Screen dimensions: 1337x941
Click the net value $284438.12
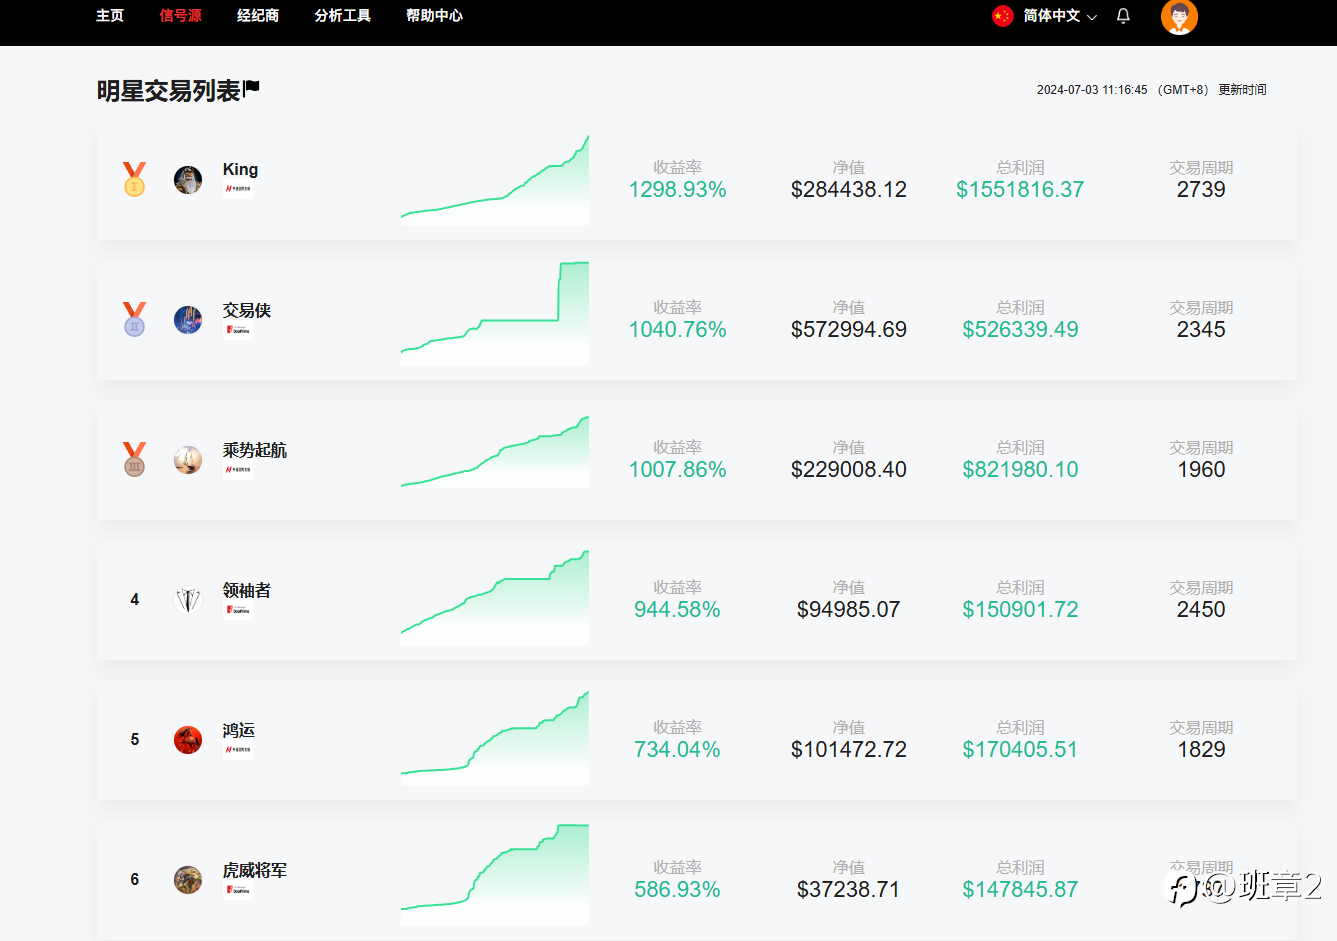pos(849,190)
